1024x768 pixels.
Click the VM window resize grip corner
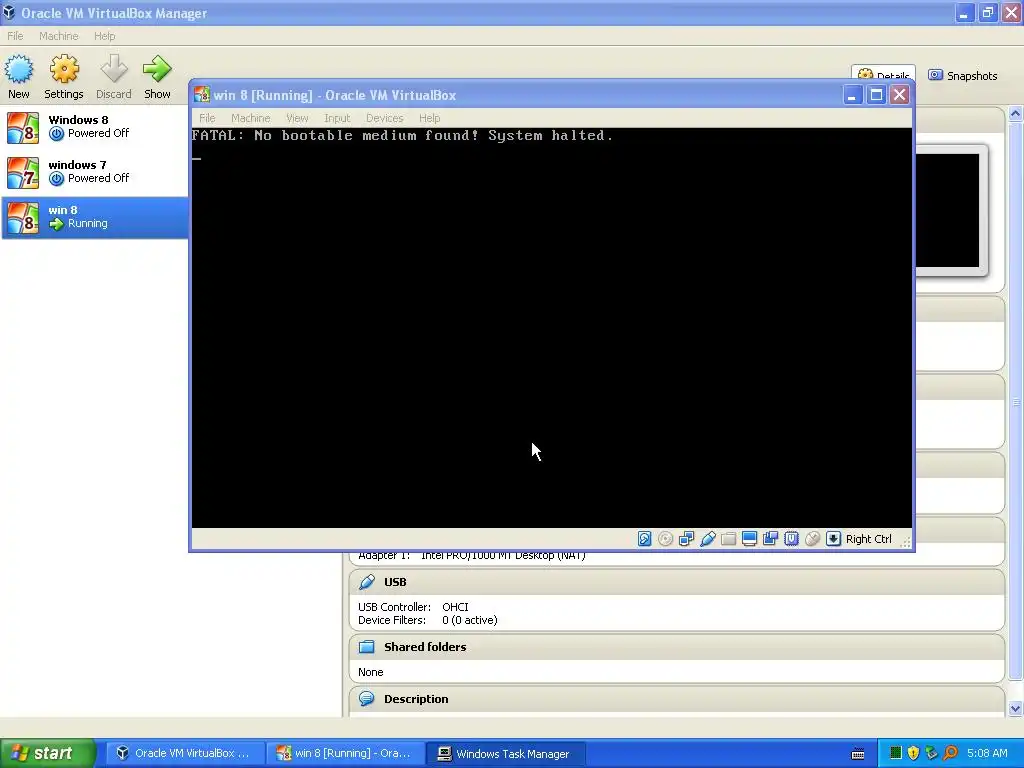point(906,541)
